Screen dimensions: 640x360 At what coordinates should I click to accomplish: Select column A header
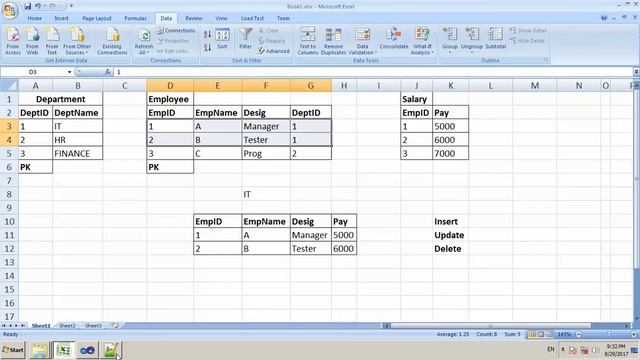click(x=36, y=86)
